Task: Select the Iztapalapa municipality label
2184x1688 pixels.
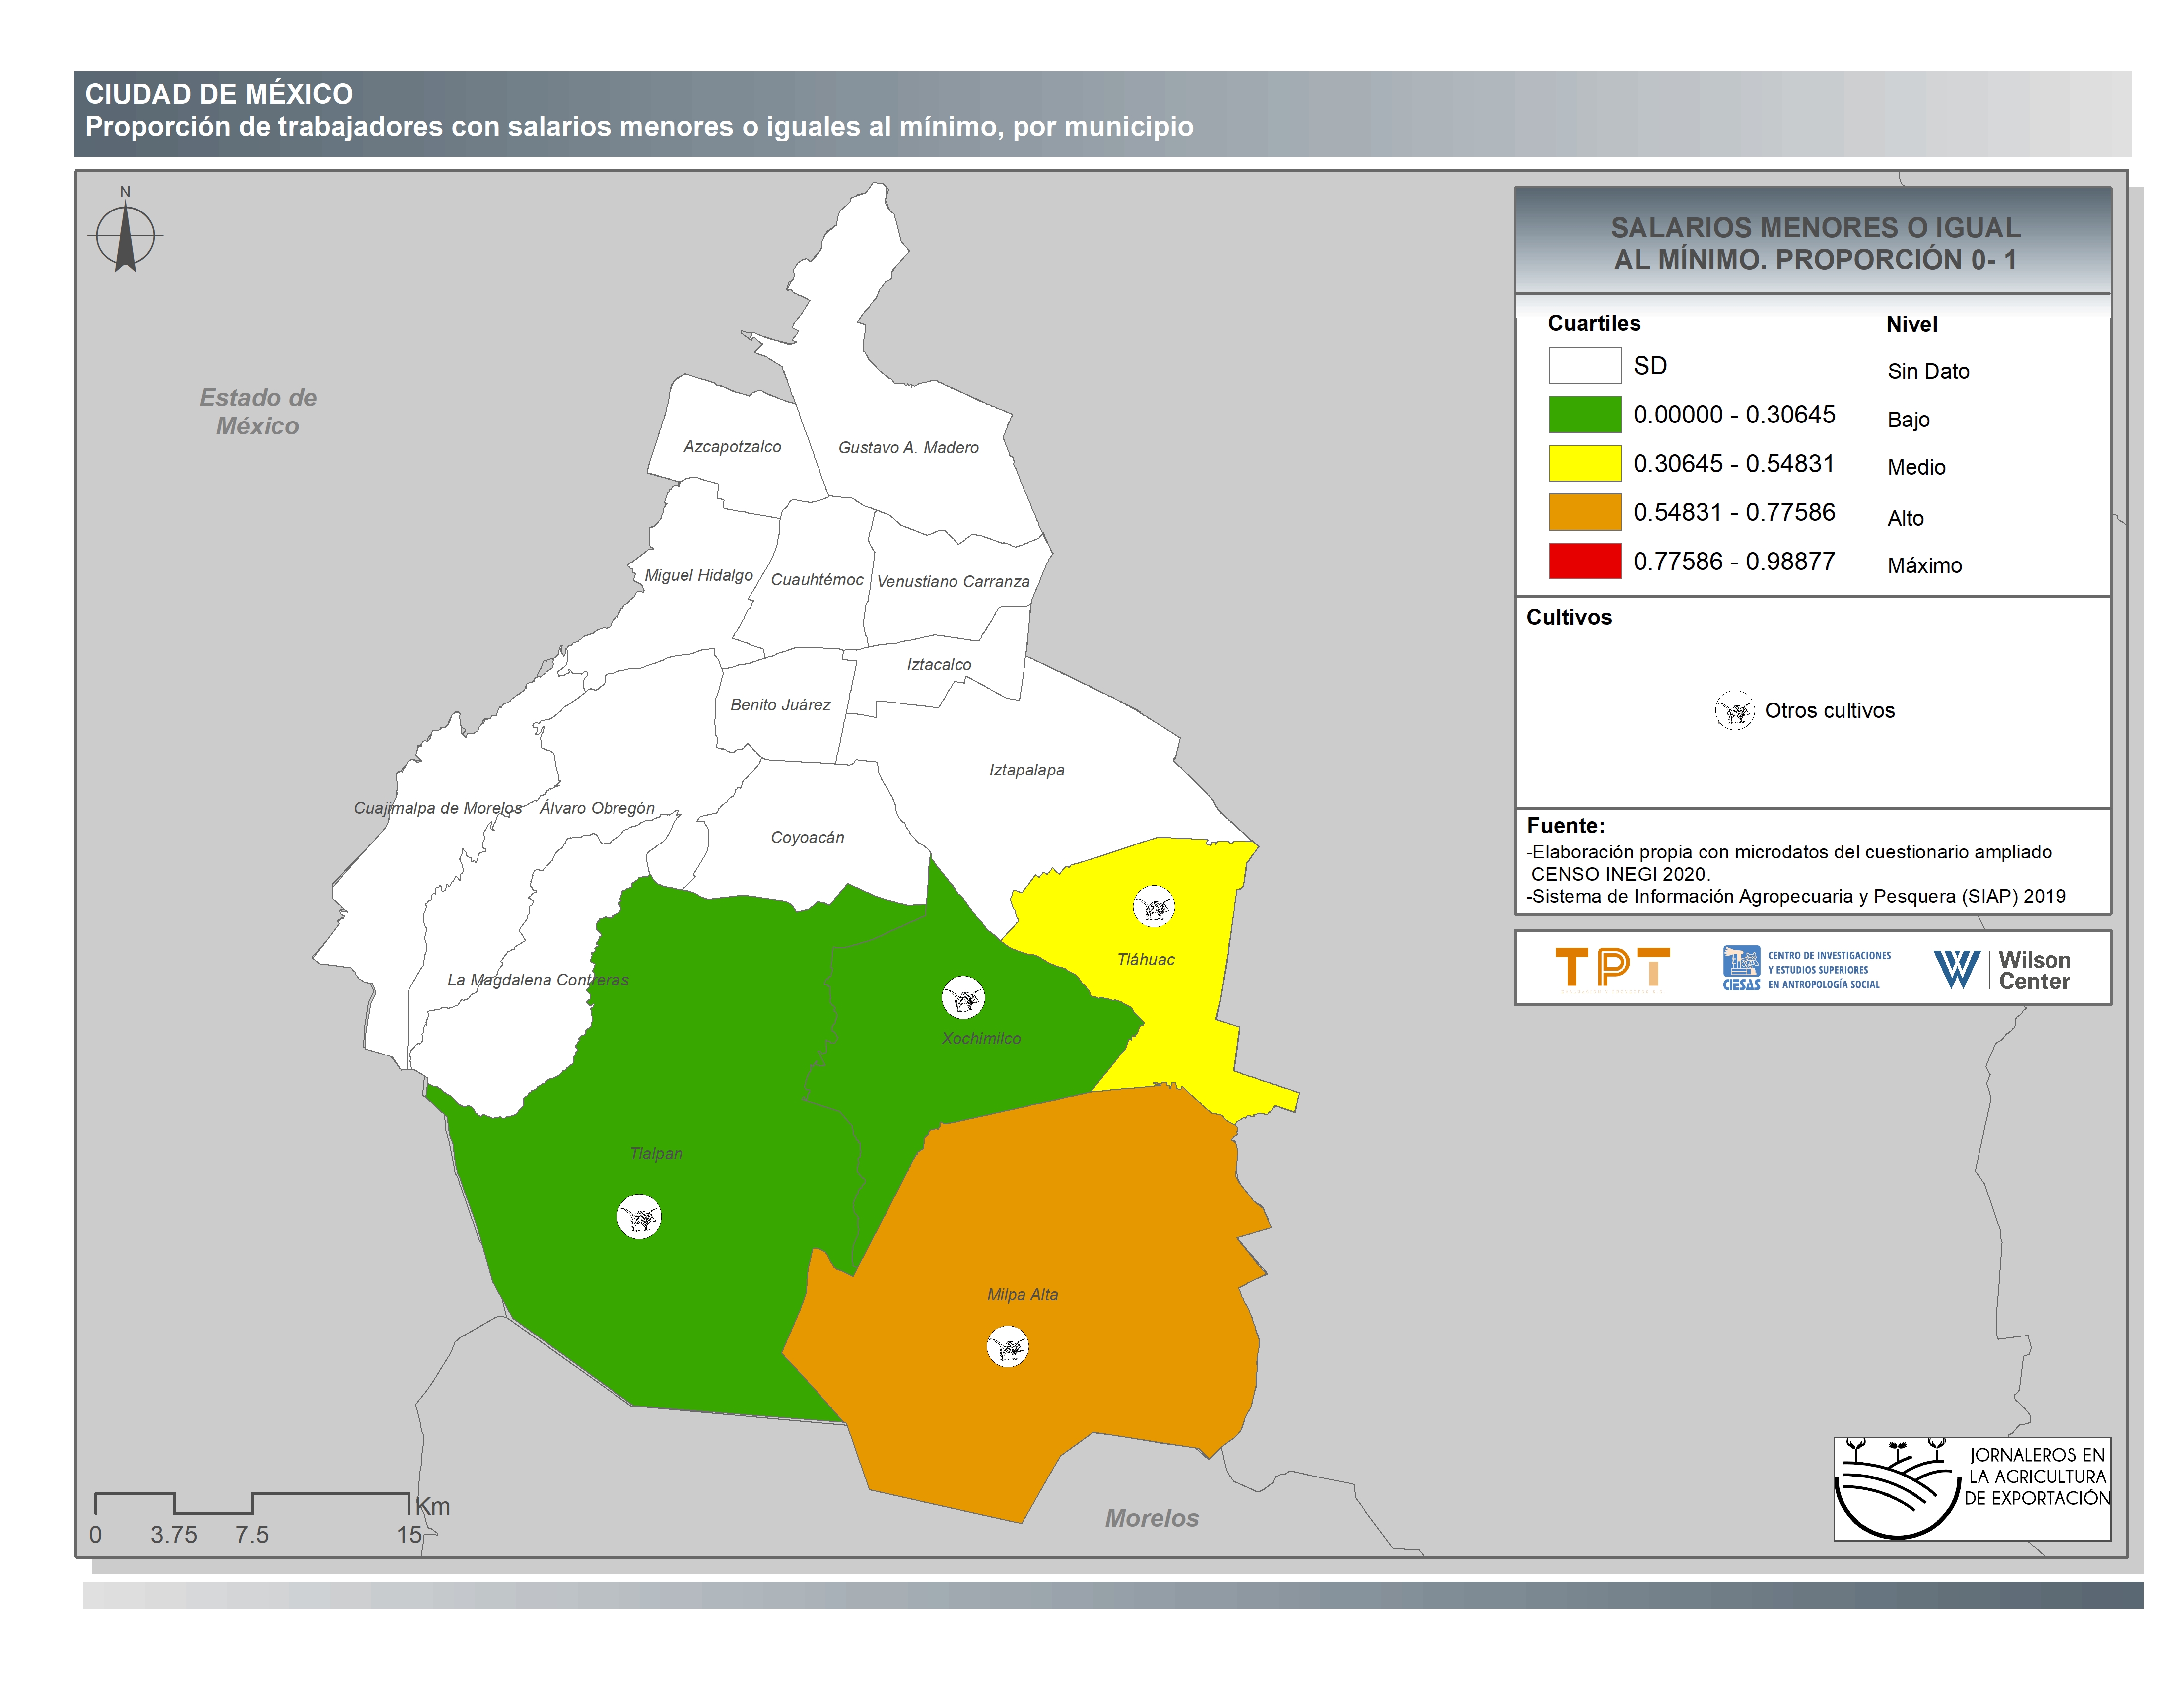Action: (1026, 769)
